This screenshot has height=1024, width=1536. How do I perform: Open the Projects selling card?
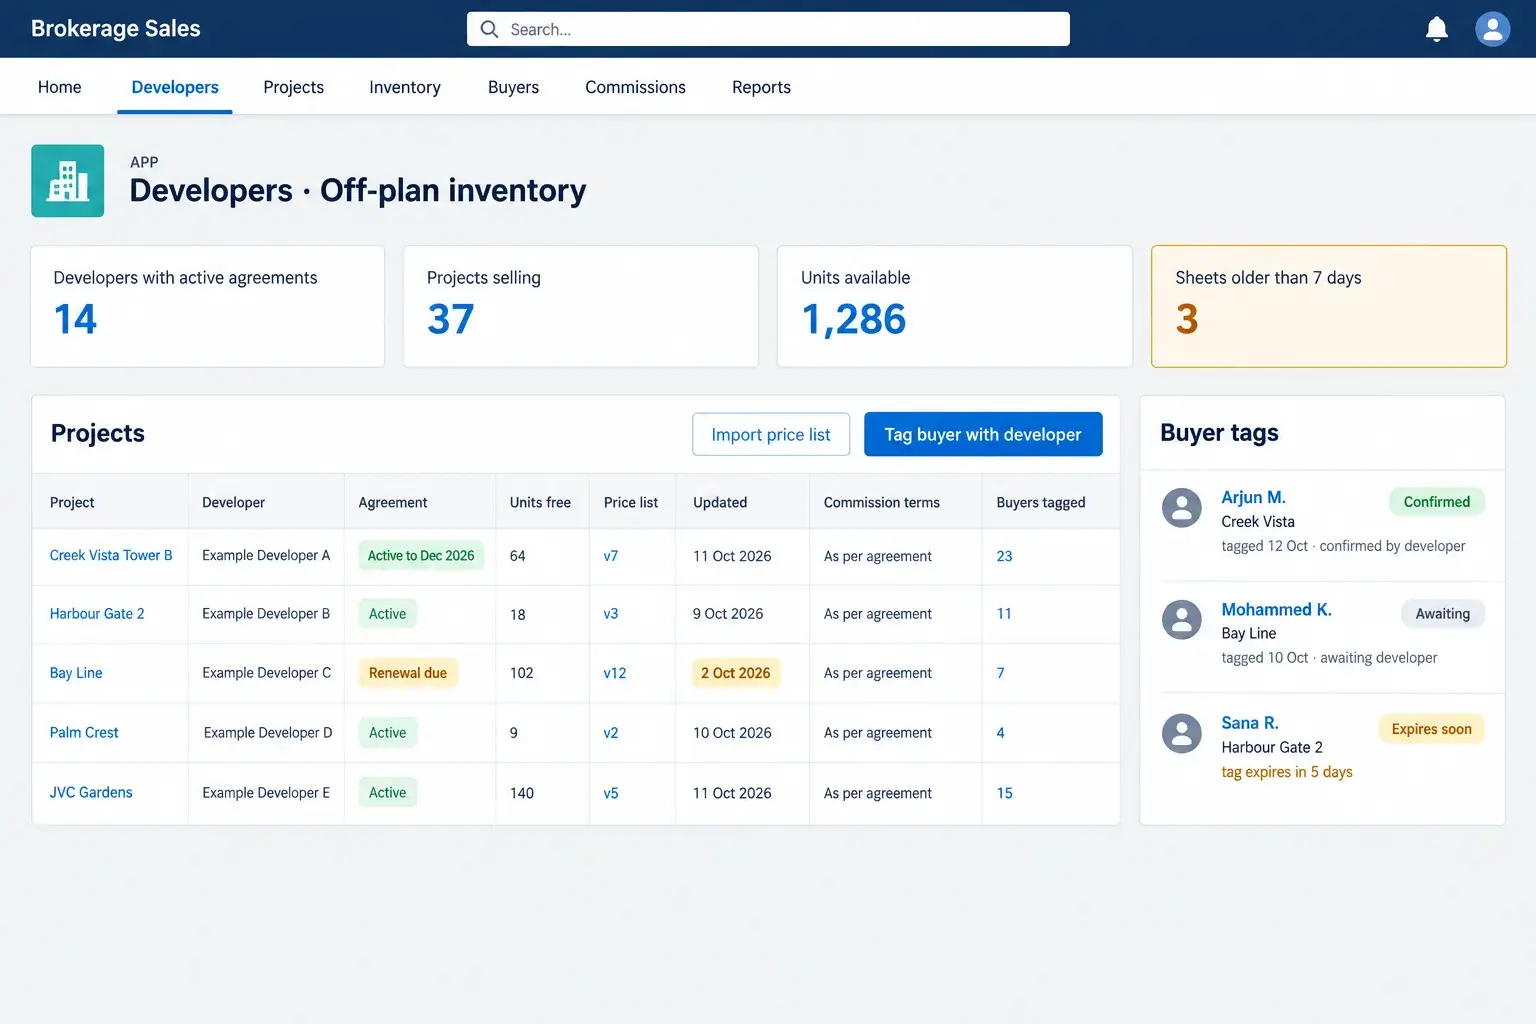point(581,306)
